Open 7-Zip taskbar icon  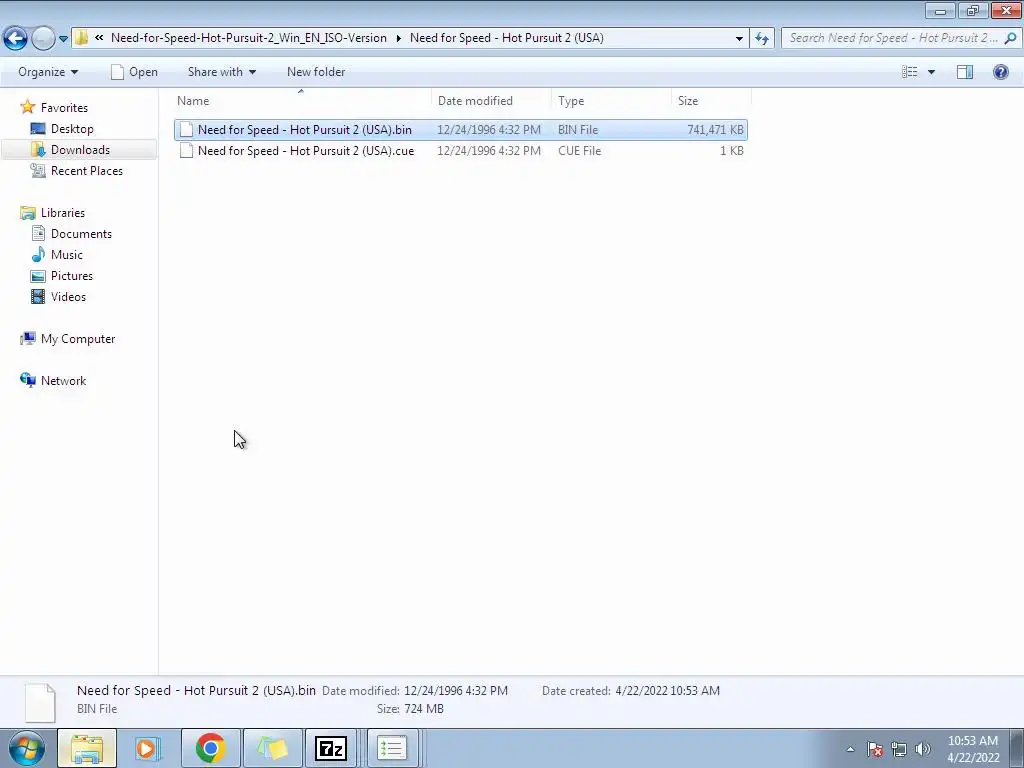point(330,748)
